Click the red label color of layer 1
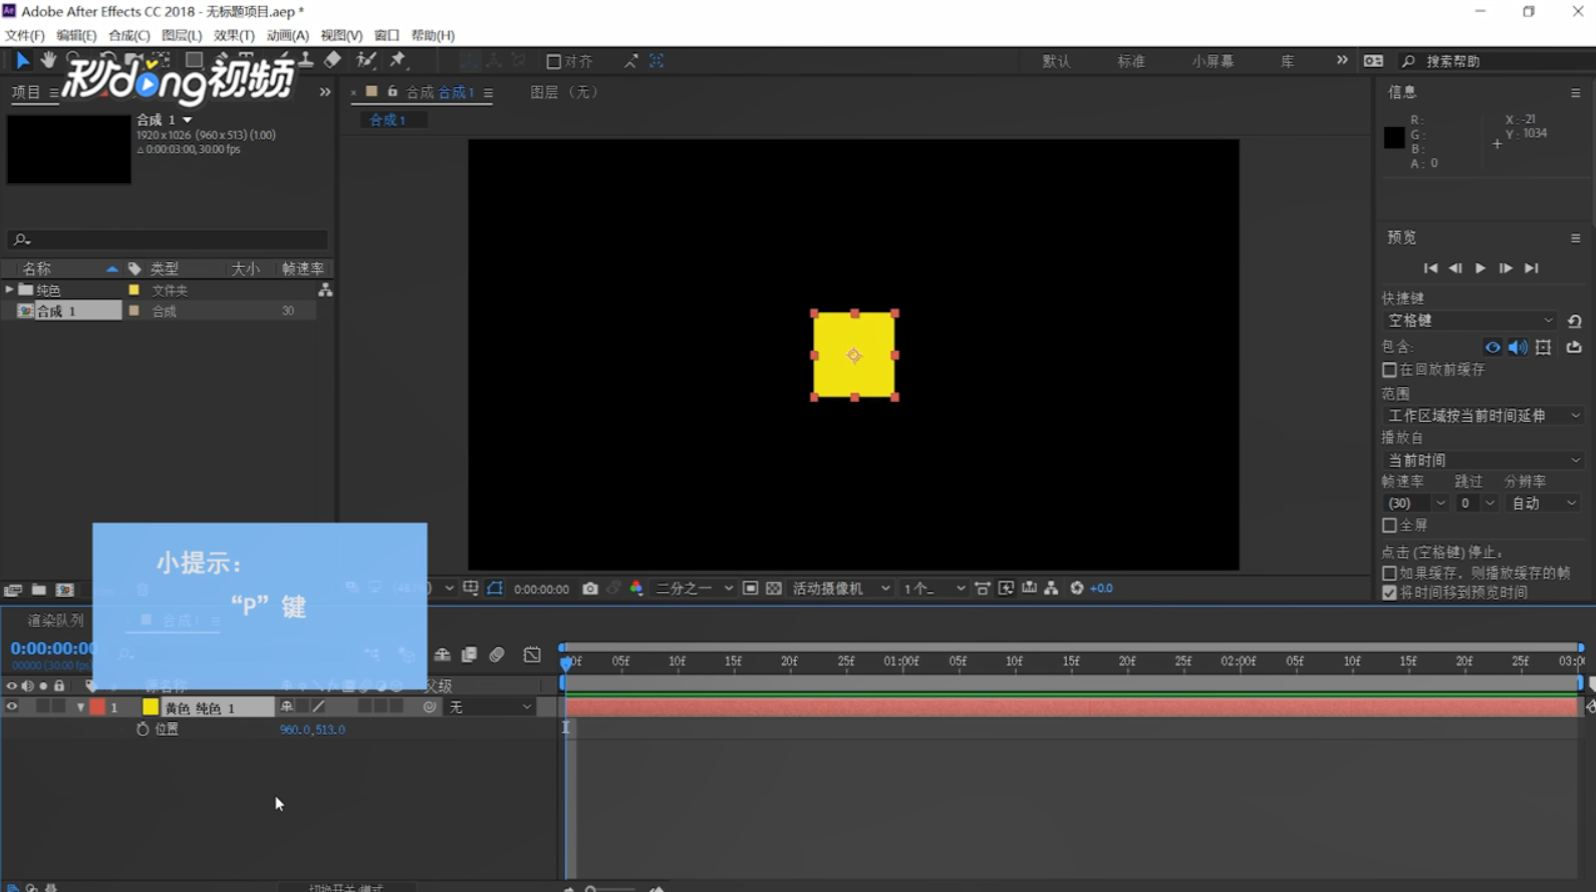Screen dimensions: 1596x892 [x=97, y=707]
